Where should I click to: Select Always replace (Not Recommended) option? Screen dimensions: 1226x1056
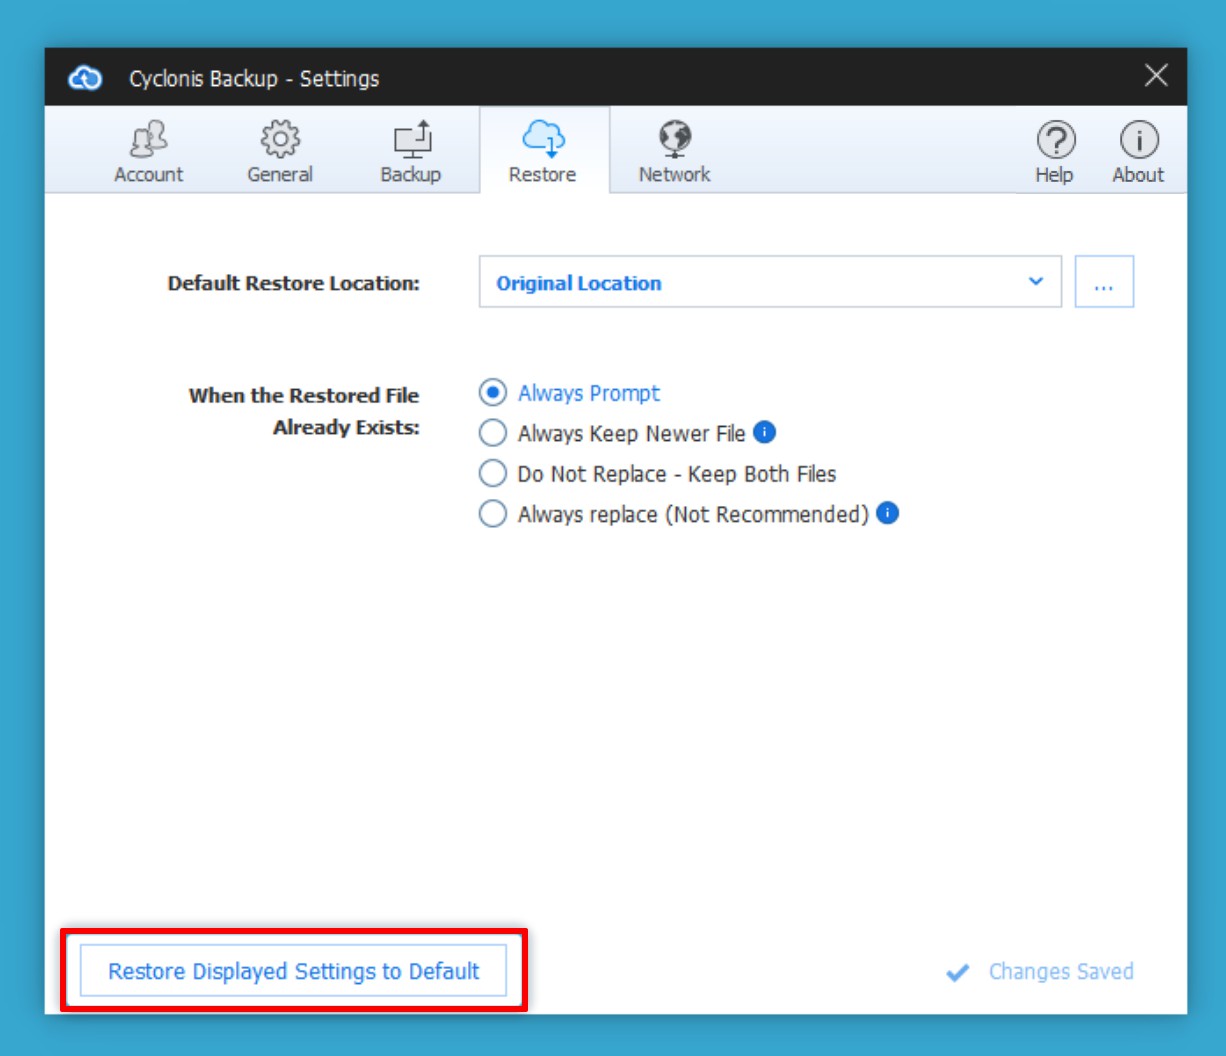[492, 514]
